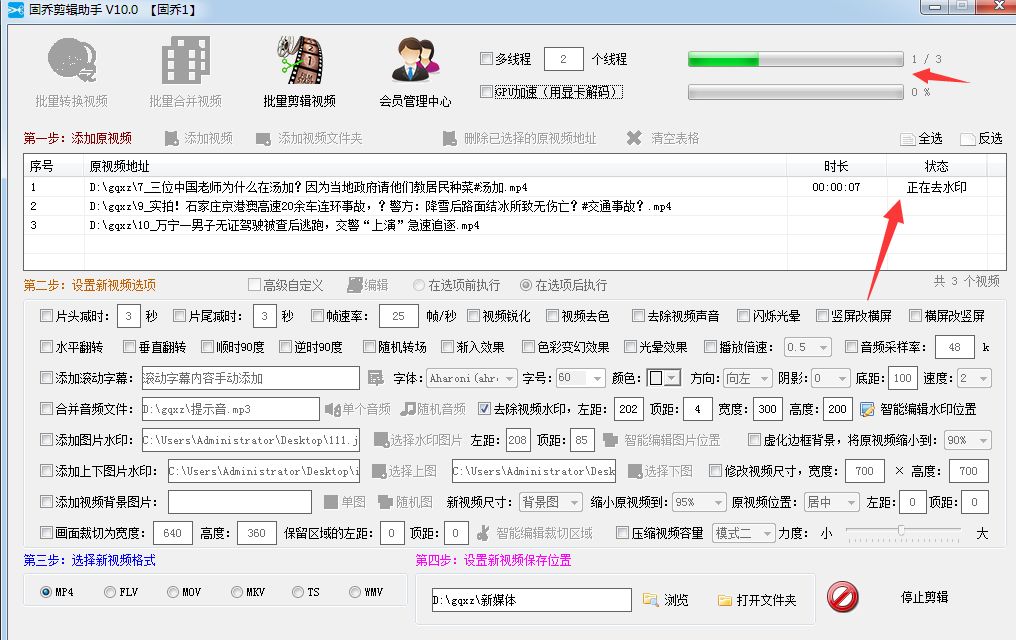
Task: Expand the 压缩视频容量 模式二 dropdown
Action: click(x=743, y=533)
